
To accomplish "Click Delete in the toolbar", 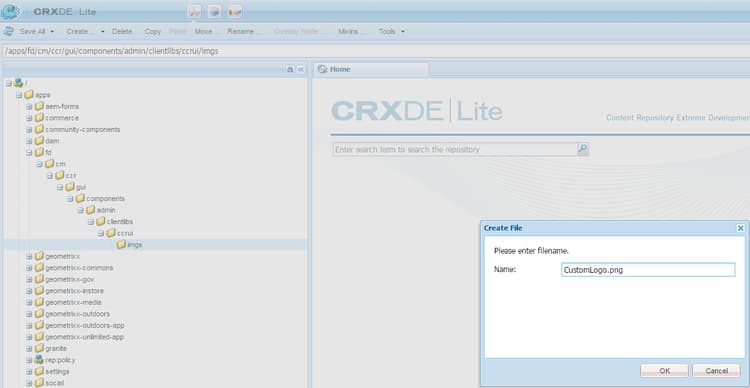I will point(122,32).
